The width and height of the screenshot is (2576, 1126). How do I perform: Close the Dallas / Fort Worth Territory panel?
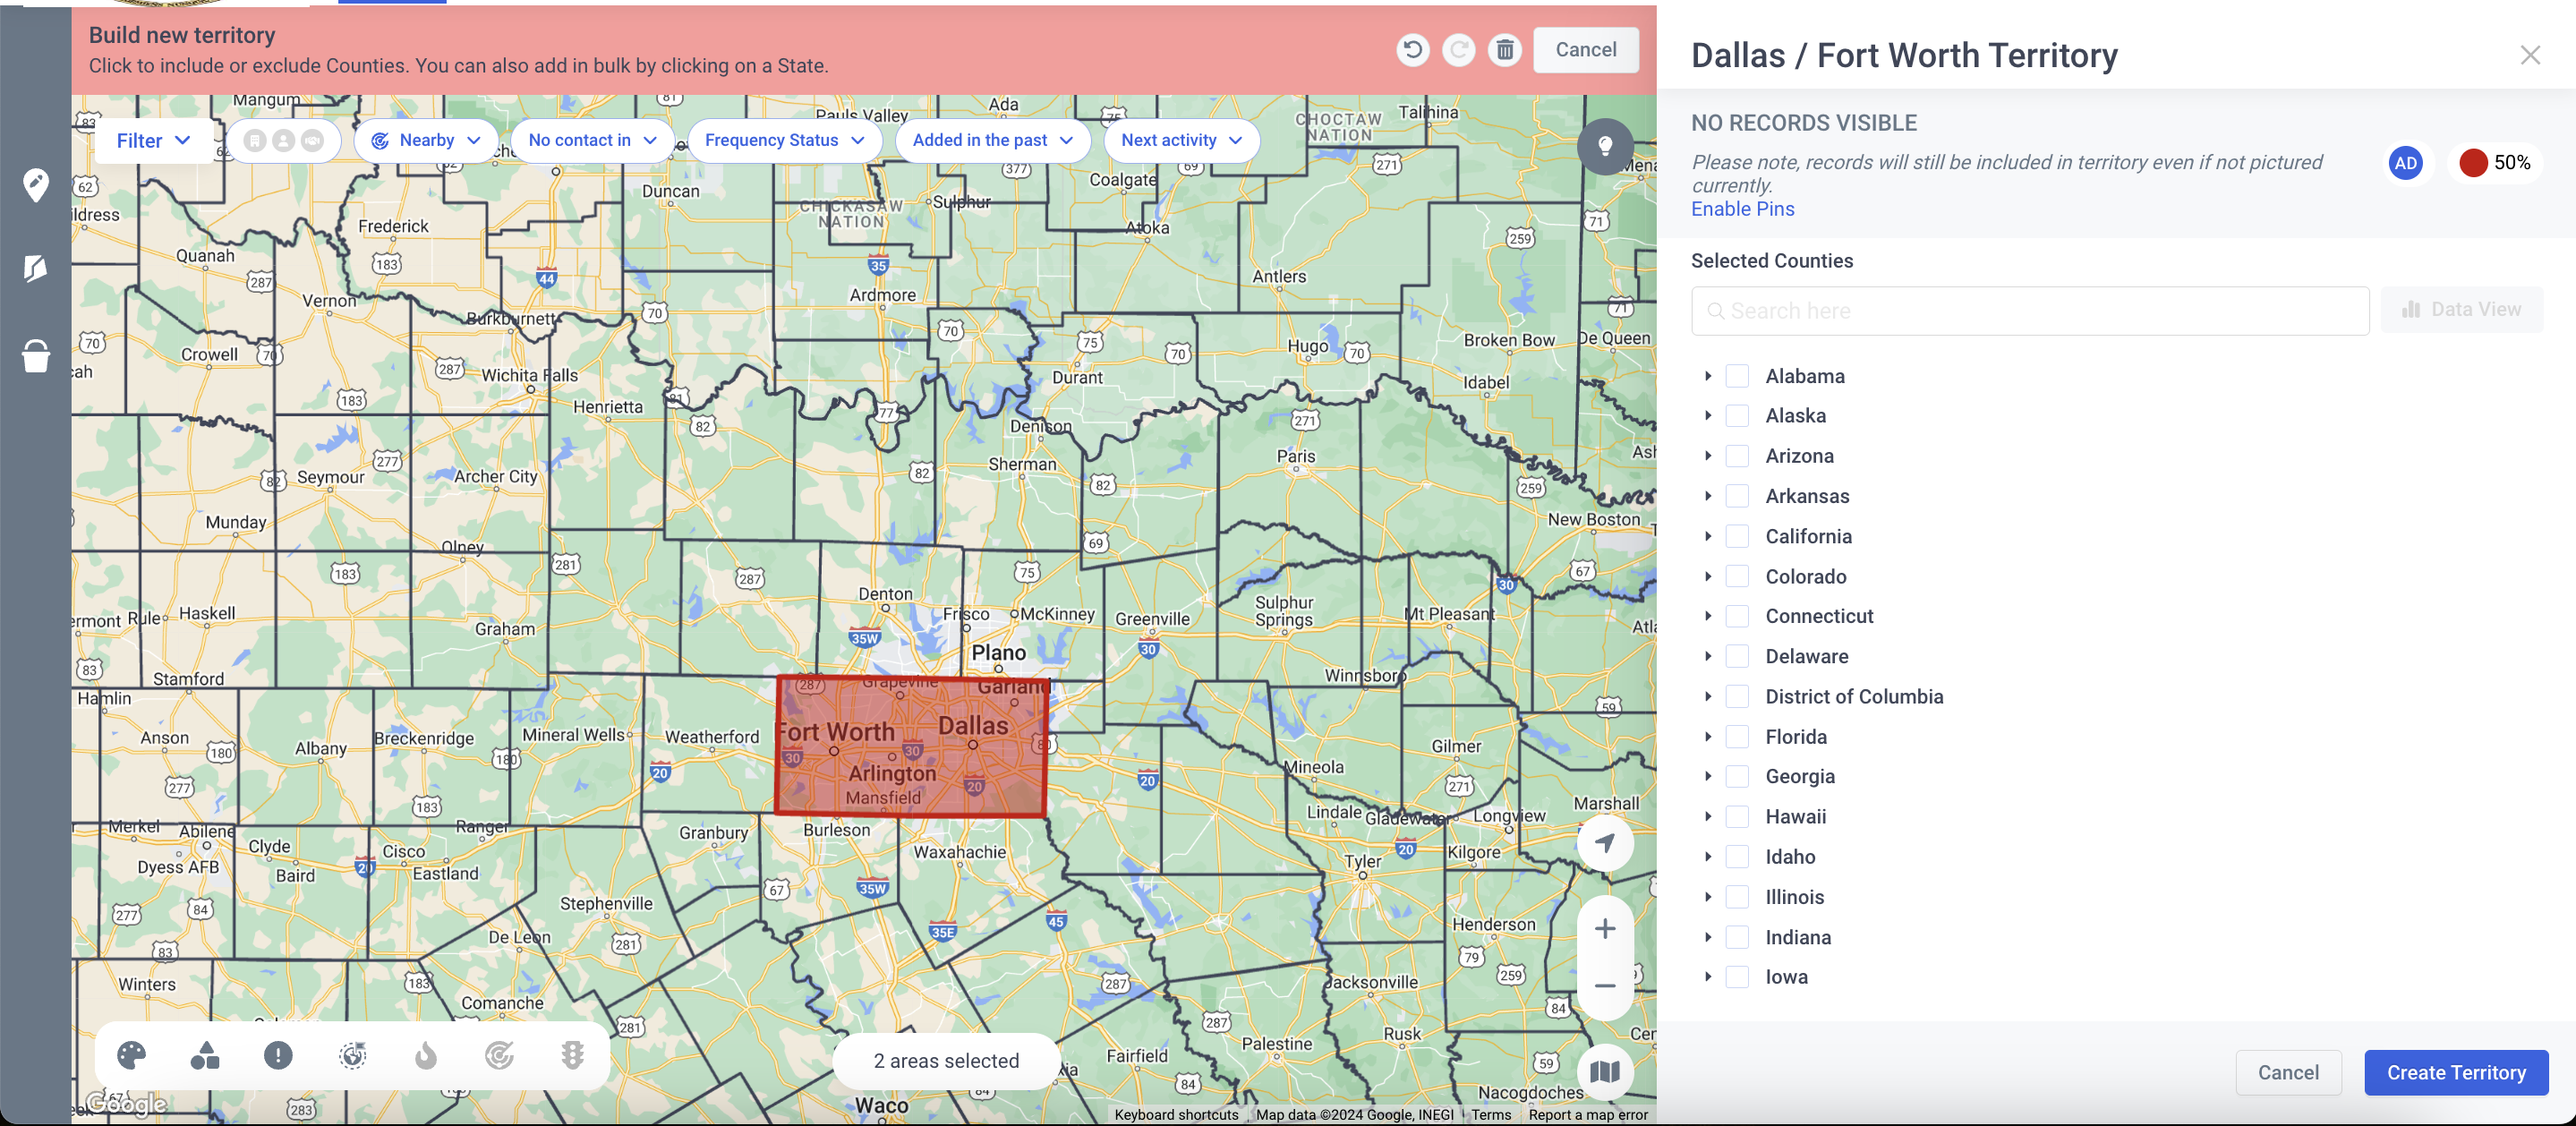coord(2530,56)
